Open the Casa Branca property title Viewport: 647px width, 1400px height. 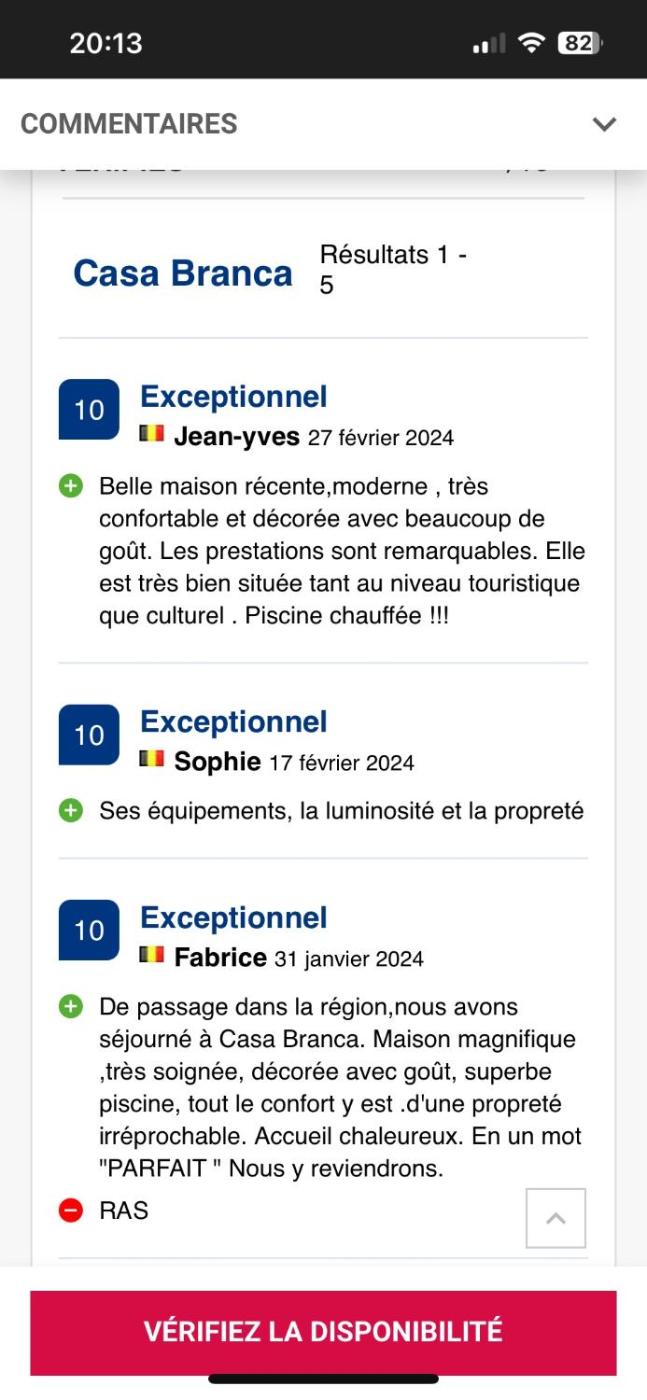pos(183,273)
